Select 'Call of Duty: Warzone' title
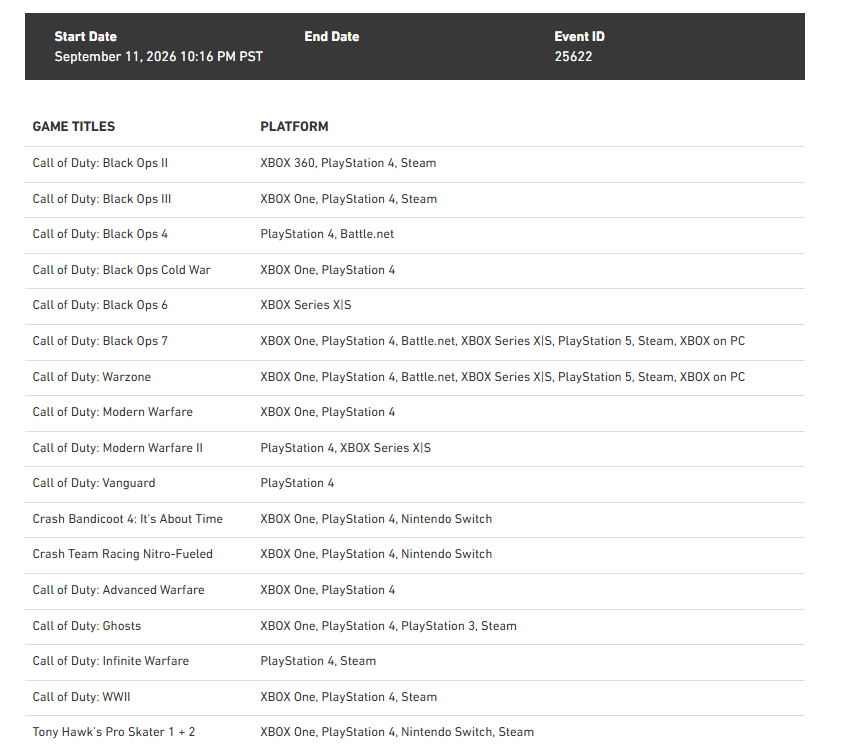This screenshot has height=755, width=844. pos(92,377)
